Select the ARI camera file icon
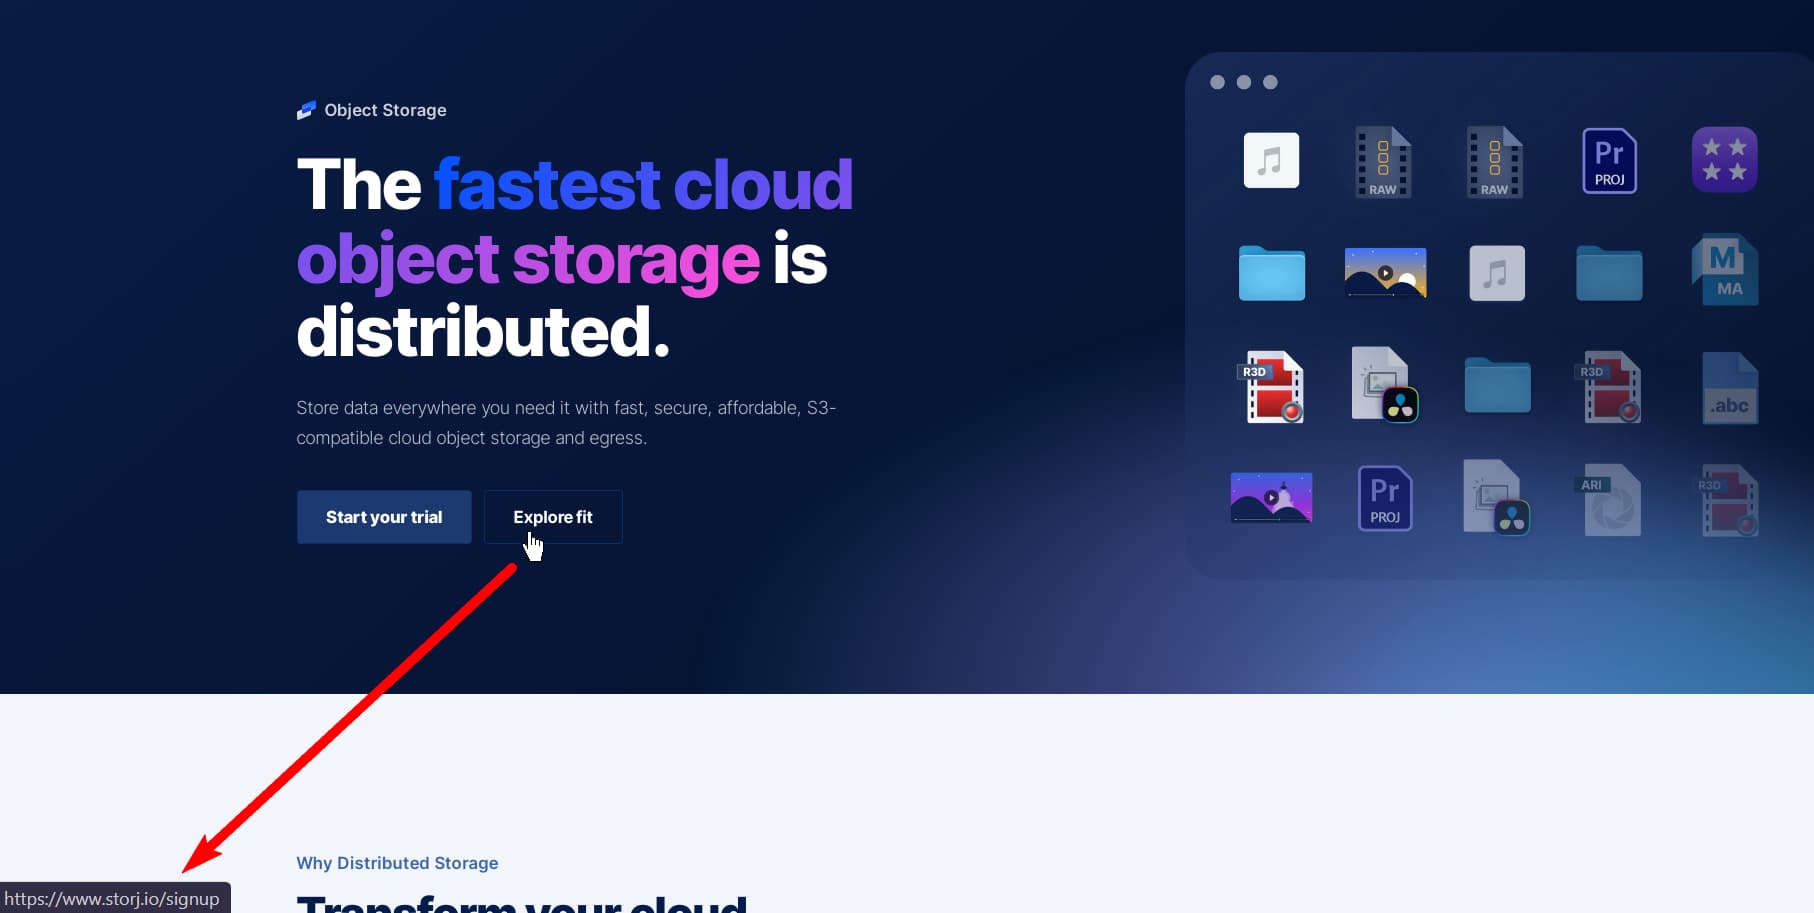 tap(1608, 500)
